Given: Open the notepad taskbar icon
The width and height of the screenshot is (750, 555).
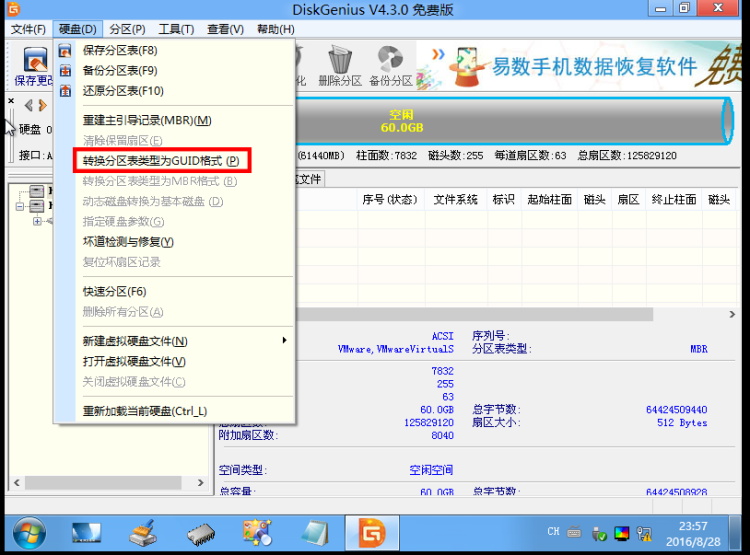Looking at the screenshot, I should 315,533.
